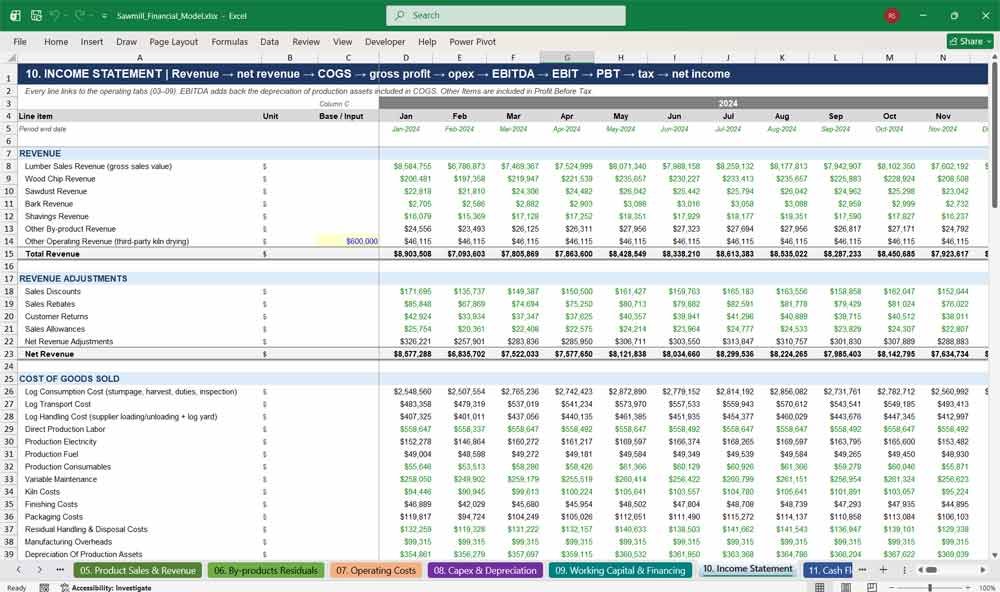The image size is (1000, 592).
Task: Click the Redo arrow icon
Action: click(x=80, y=15)
